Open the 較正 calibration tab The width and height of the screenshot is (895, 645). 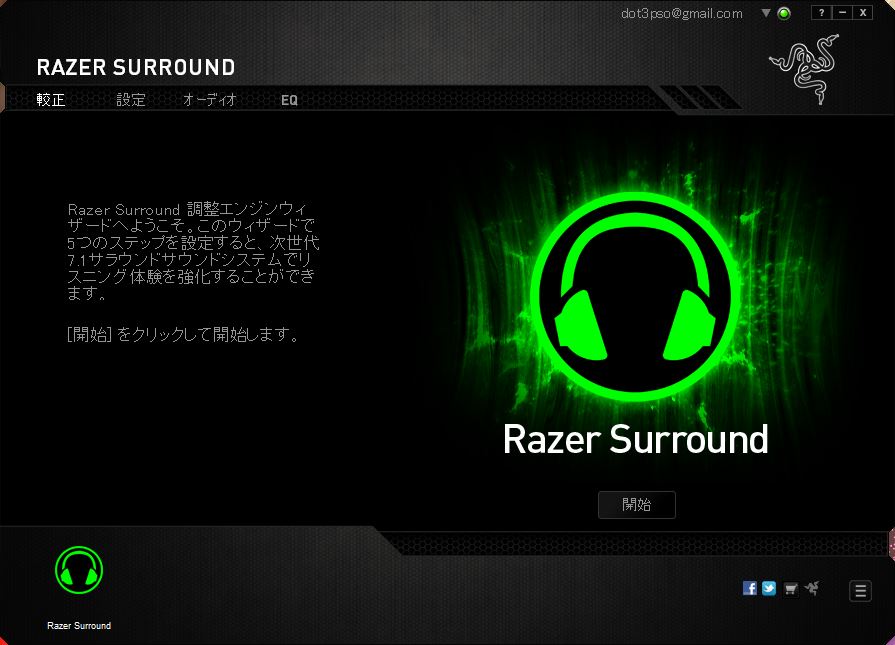tap(51, 100)
